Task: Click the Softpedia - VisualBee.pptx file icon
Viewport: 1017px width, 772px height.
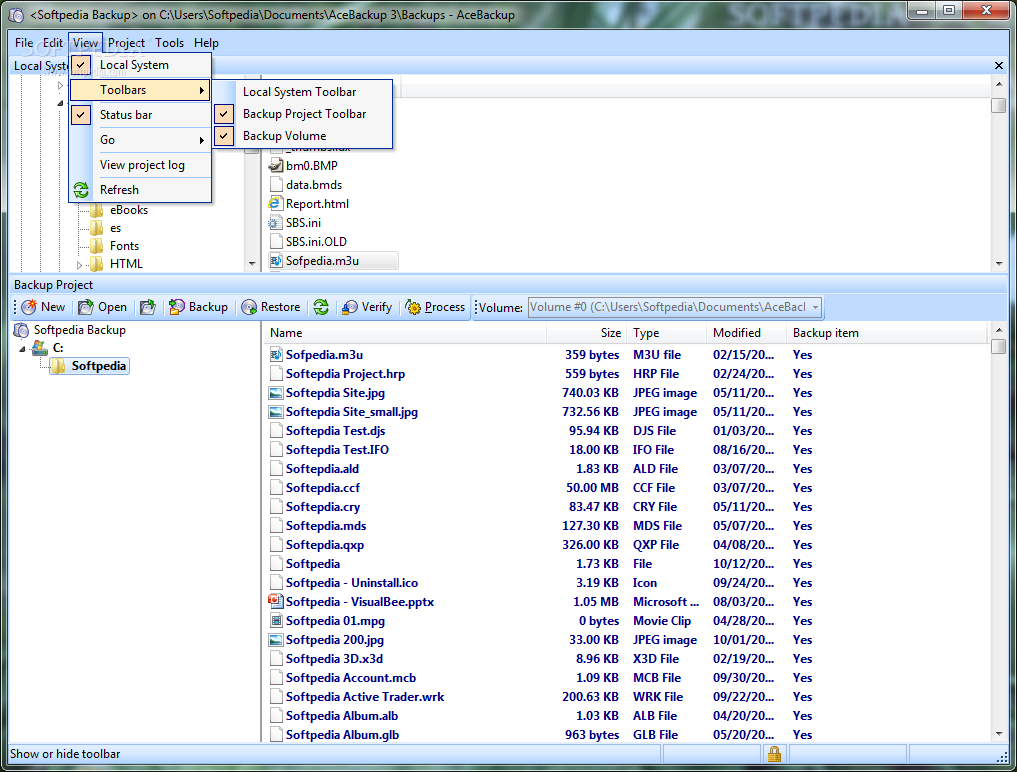Action: click(276, 601)
